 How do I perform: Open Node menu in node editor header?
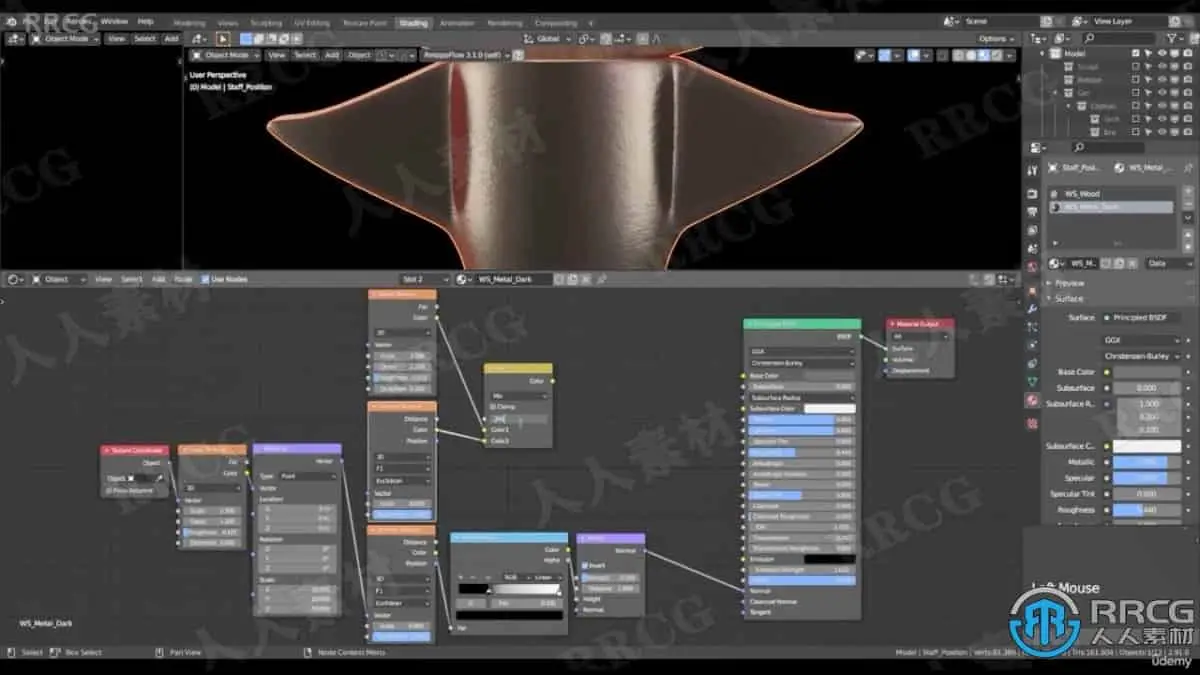[x=183, y=279]
